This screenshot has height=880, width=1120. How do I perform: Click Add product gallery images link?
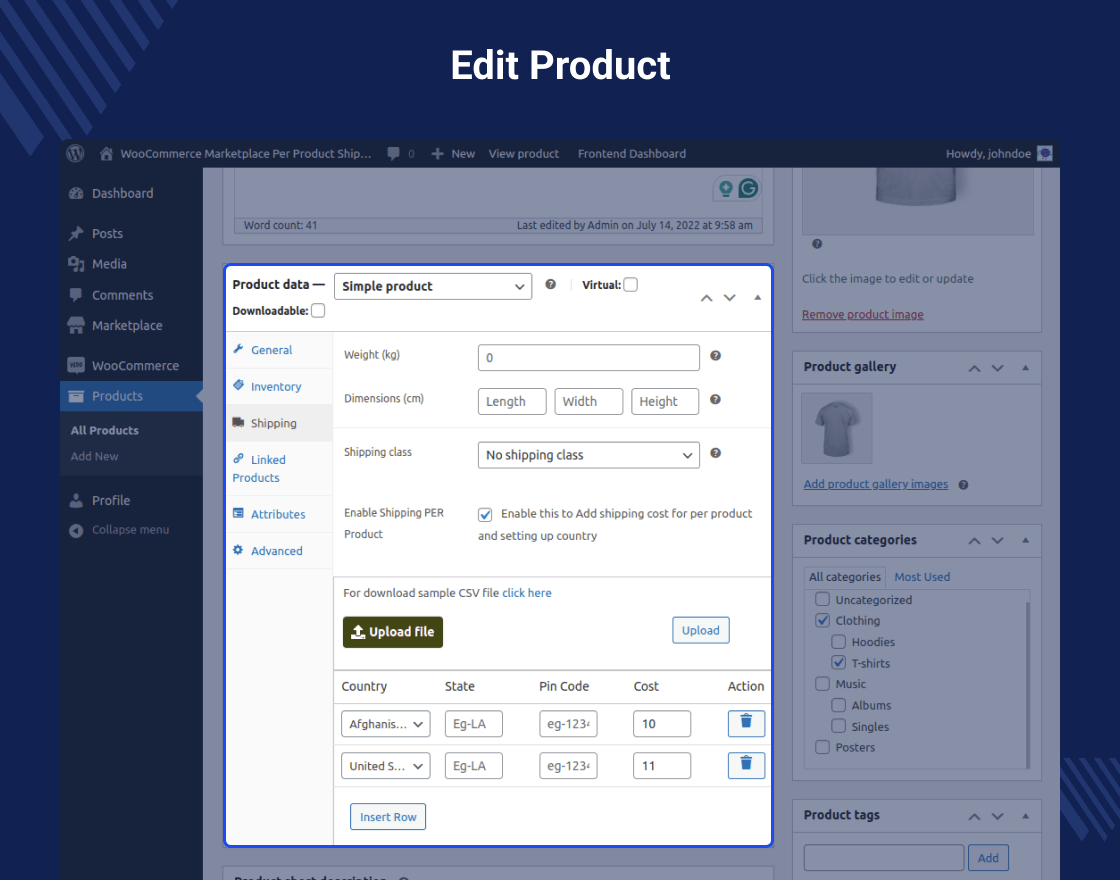click(876, 484)
